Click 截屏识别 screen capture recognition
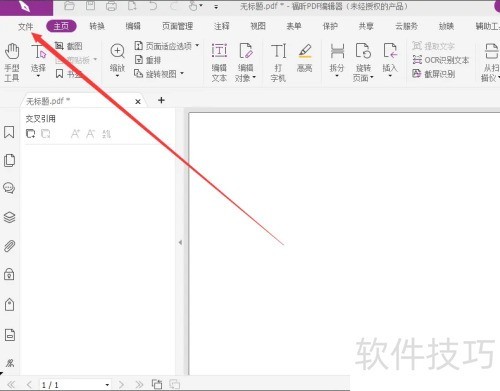The width and height of the screenshot is (500, 391). coord(434,74)
